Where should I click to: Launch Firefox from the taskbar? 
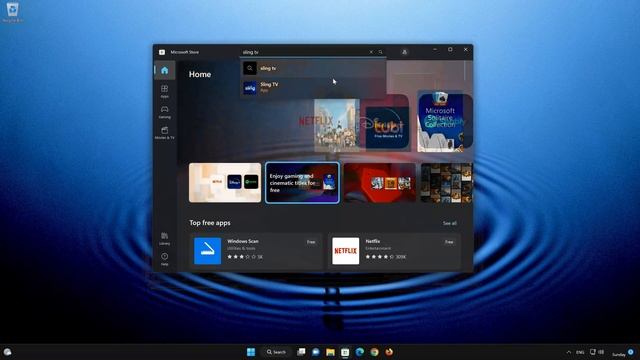[x=389, y=352]
